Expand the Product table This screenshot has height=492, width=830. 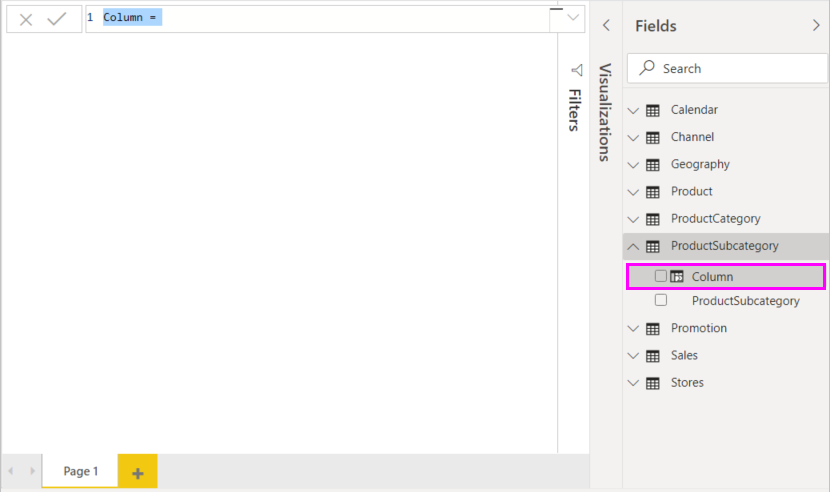tap(634, 192)
